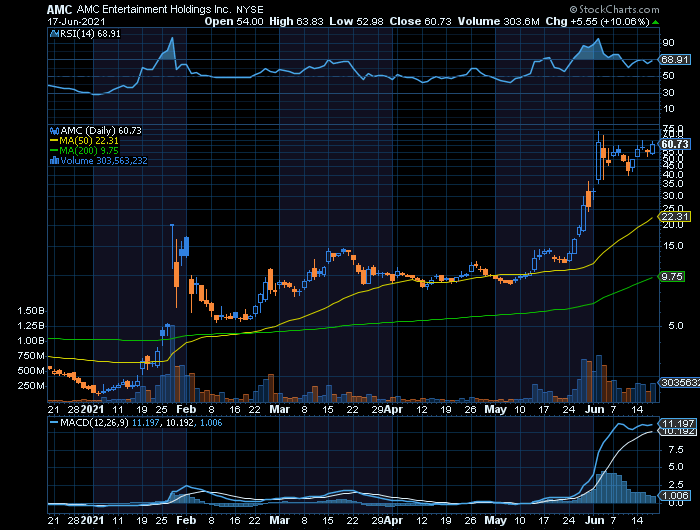The height and width of the screenshot is (530, 700).
Task: Click the 90 level on RSI axis
Action: [x=668, y=43]
